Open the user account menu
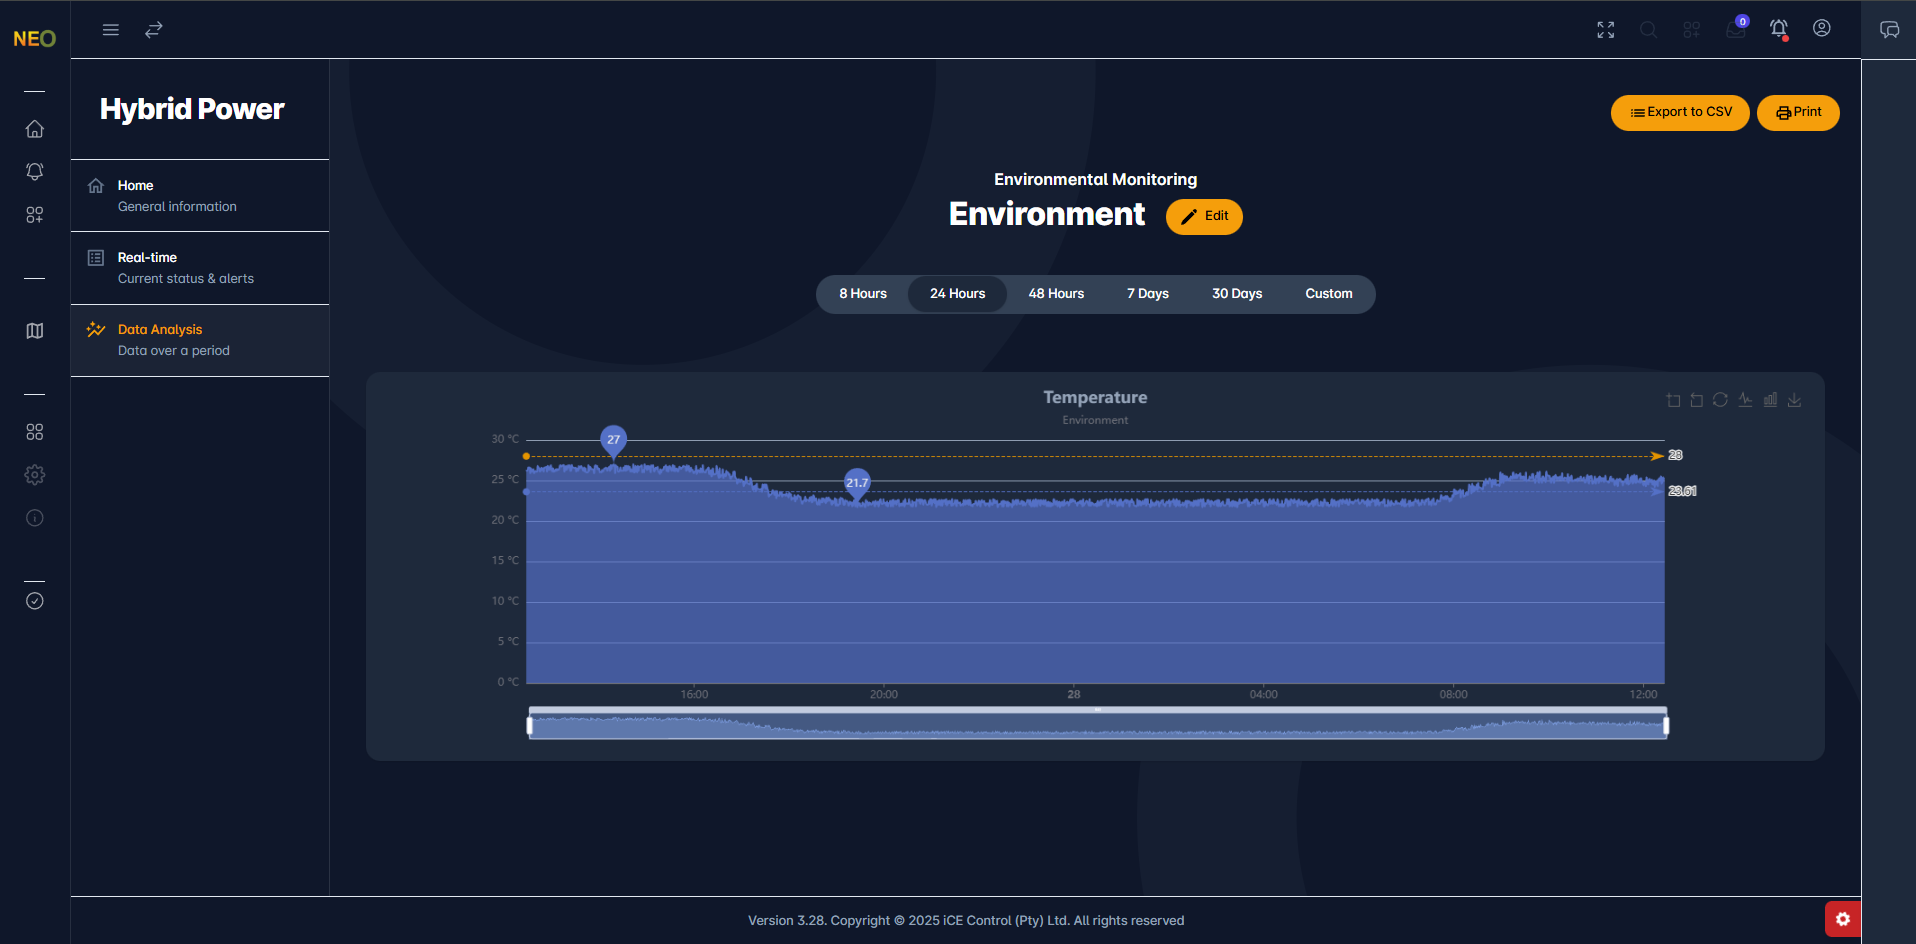The image size is (1916, 944). (1821, 29)
